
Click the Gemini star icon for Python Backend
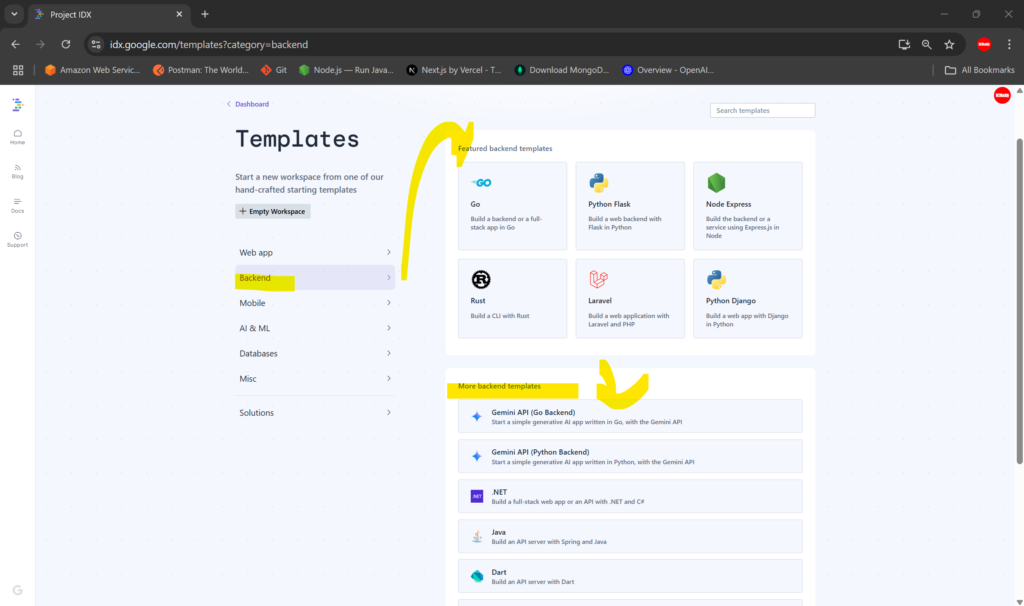477,456
